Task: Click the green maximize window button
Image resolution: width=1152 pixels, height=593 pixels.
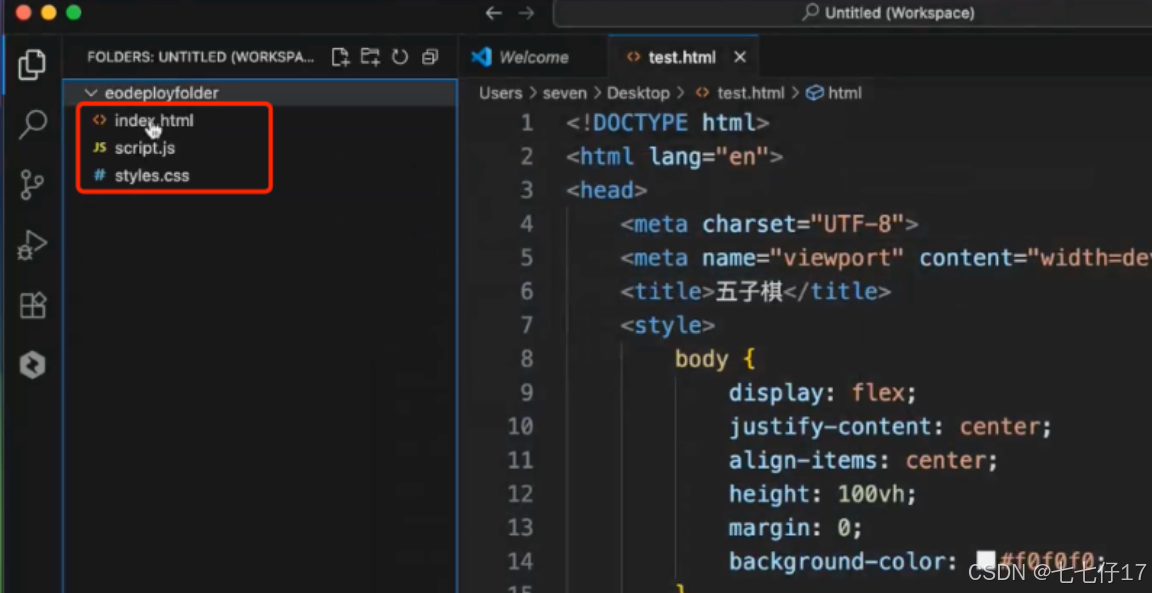Action: 73,12
